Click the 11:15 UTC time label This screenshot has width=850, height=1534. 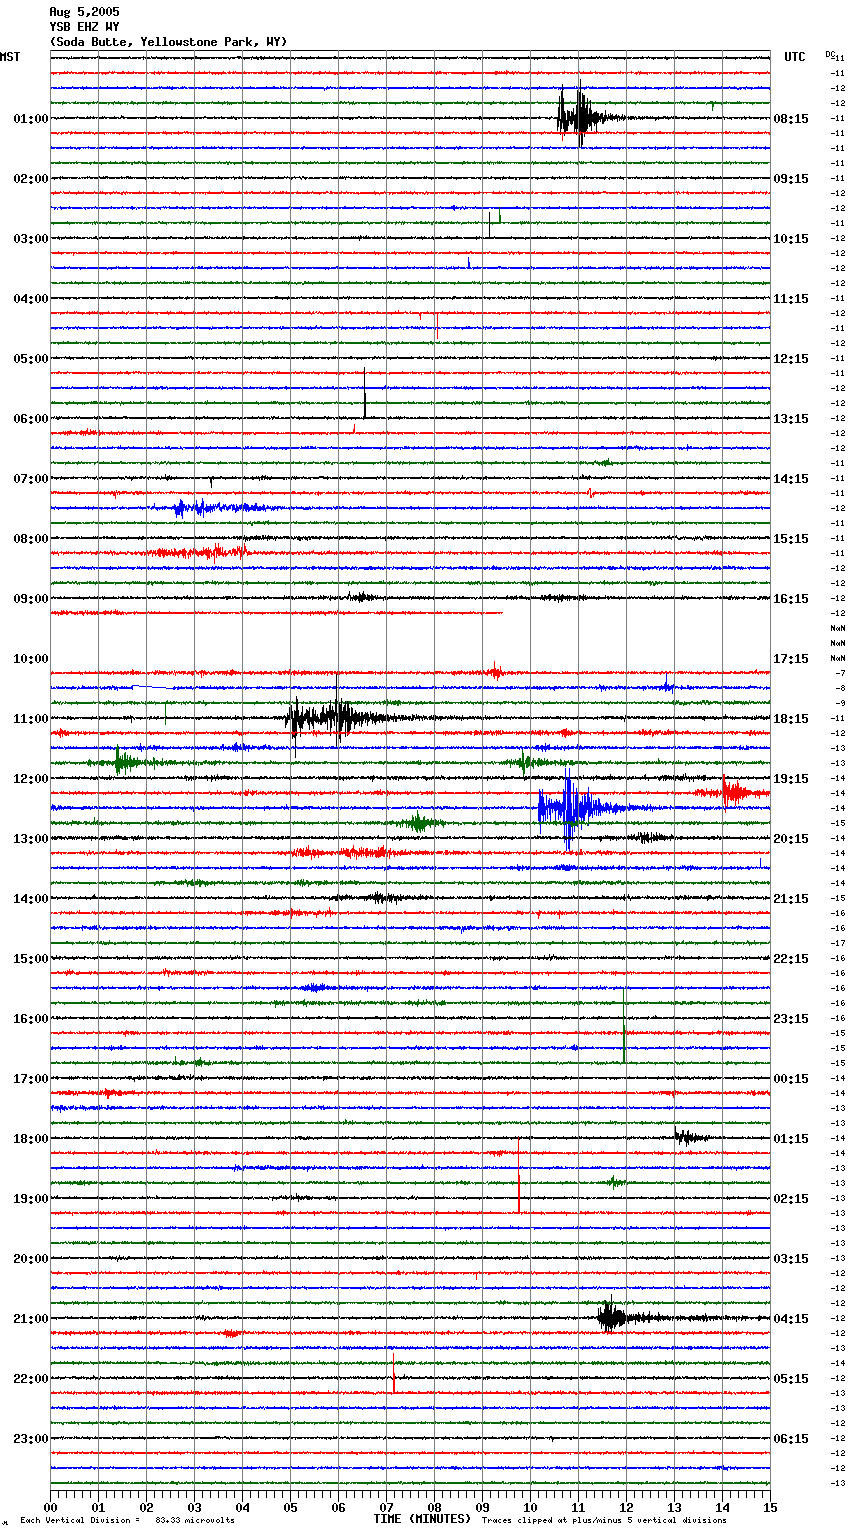791,299
